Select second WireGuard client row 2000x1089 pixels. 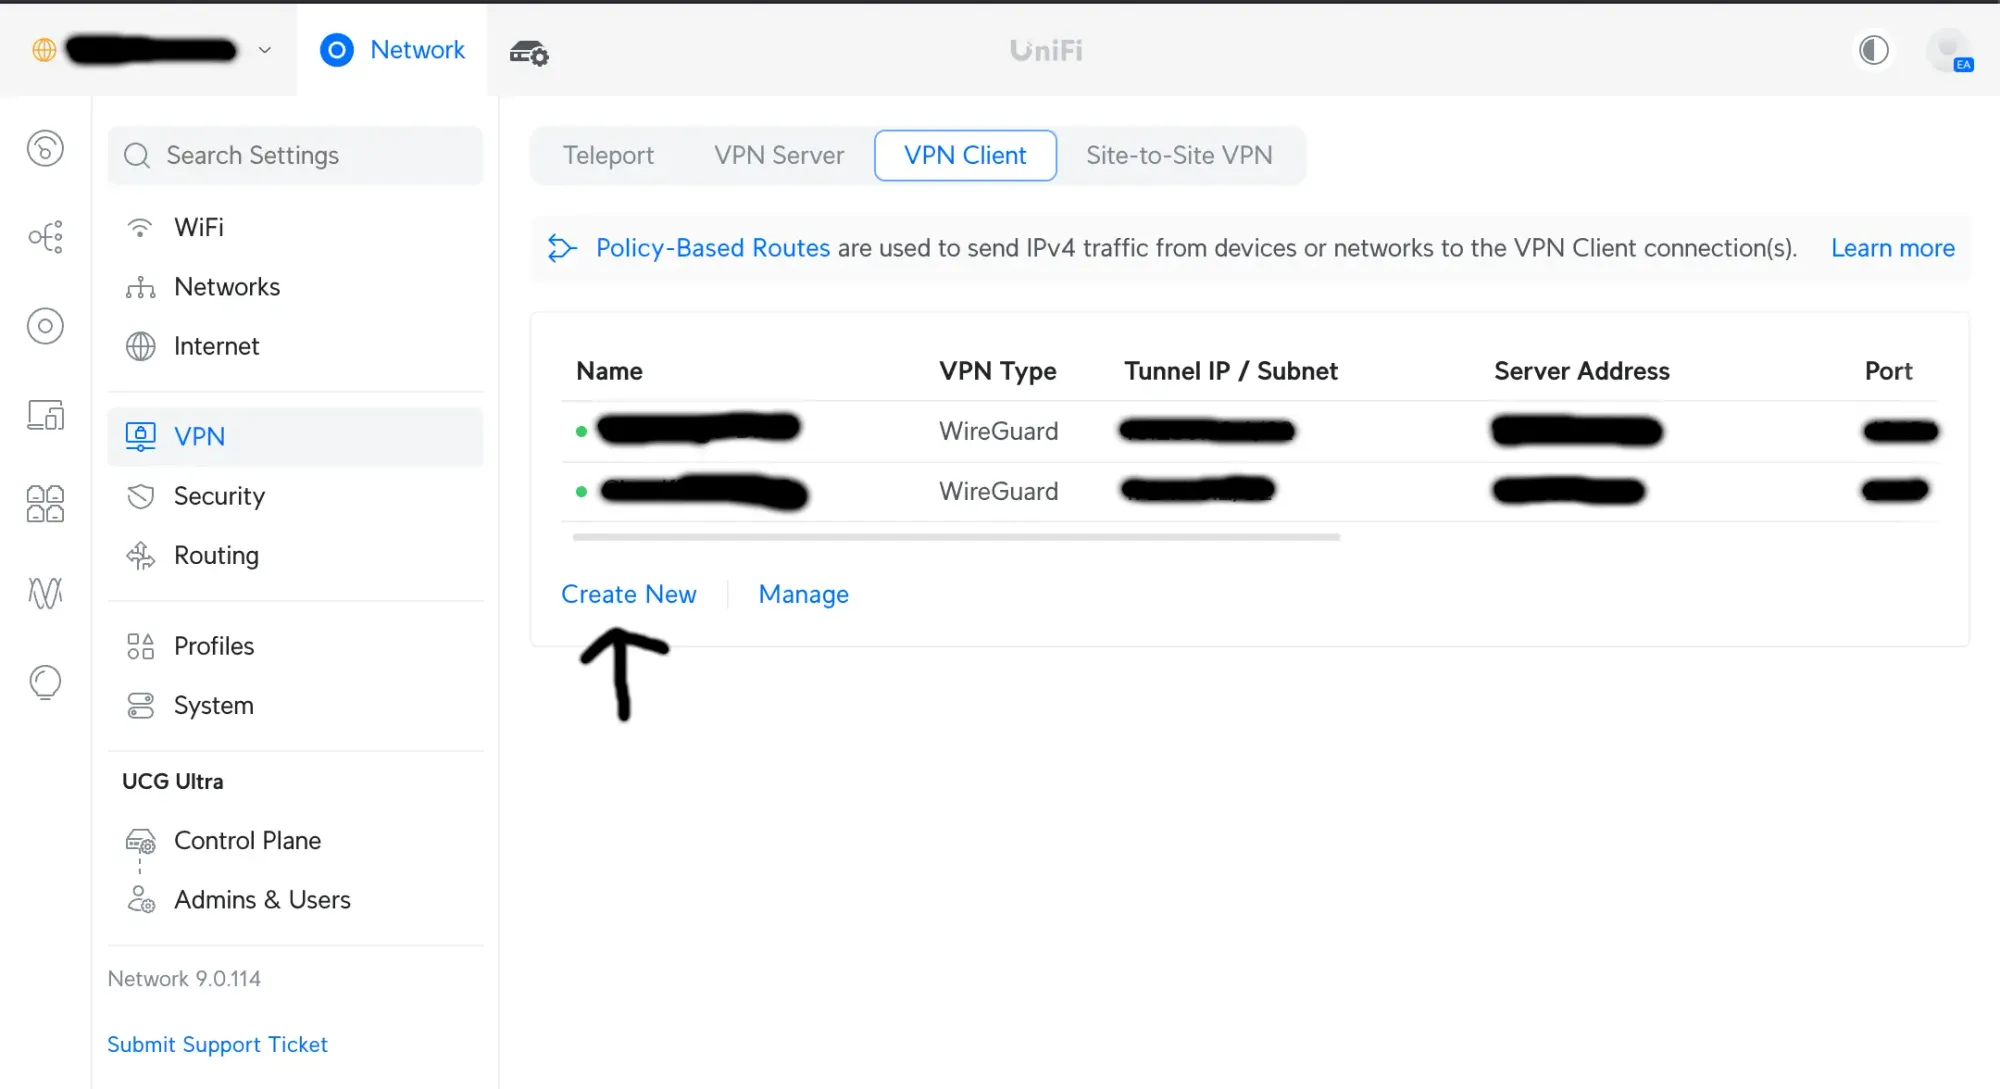[1250, 492]
